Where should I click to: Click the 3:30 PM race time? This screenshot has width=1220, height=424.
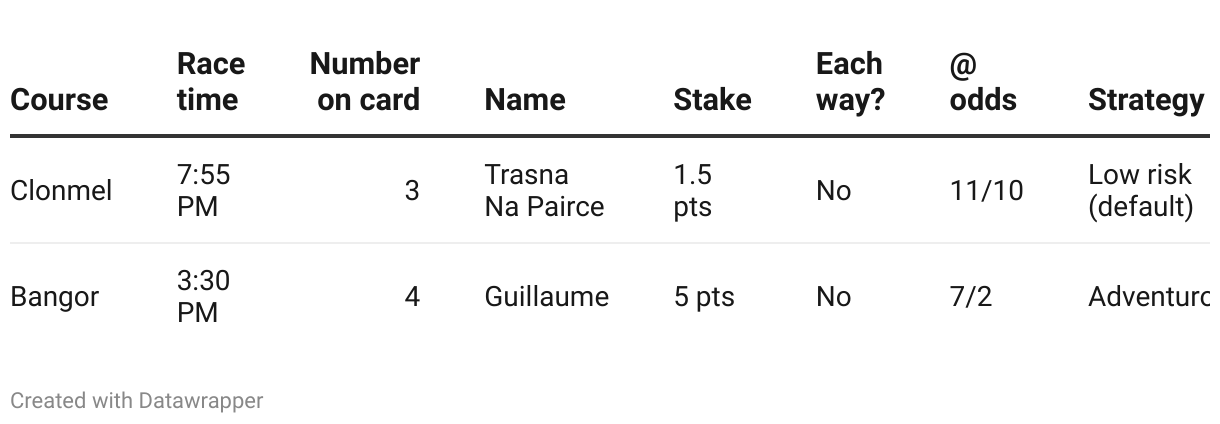coord(203,297)
